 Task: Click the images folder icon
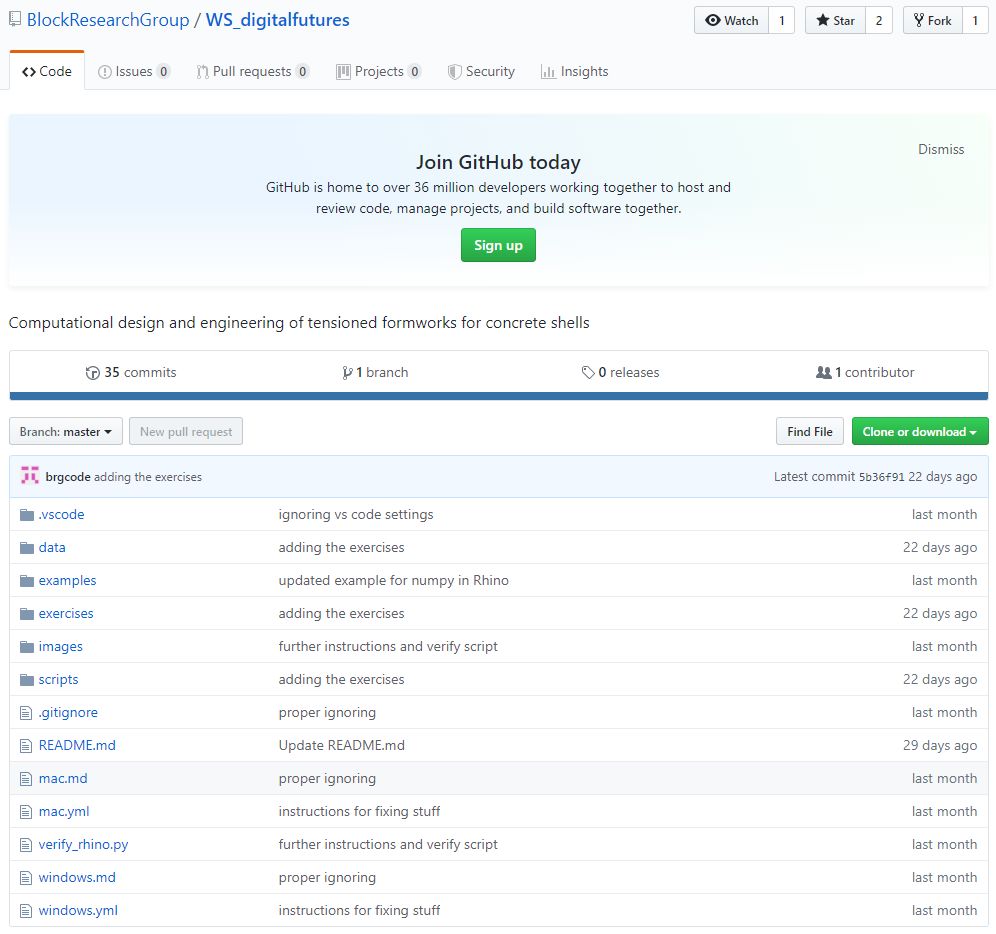pos(27,647)
